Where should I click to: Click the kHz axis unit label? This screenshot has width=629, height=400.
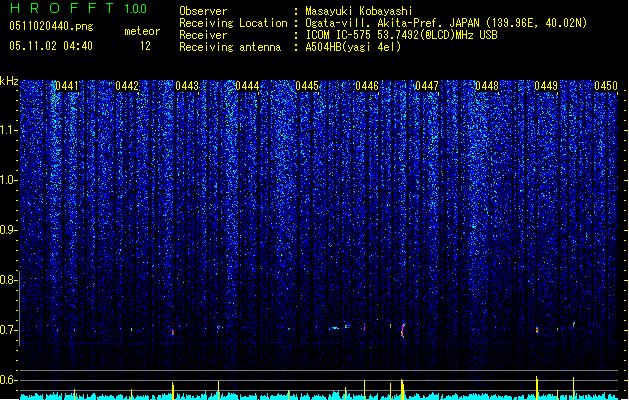coord(9,81)
